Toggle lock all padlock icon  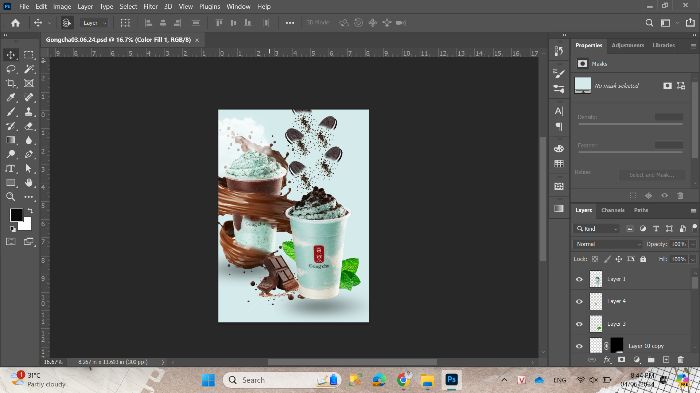point(643,259)
